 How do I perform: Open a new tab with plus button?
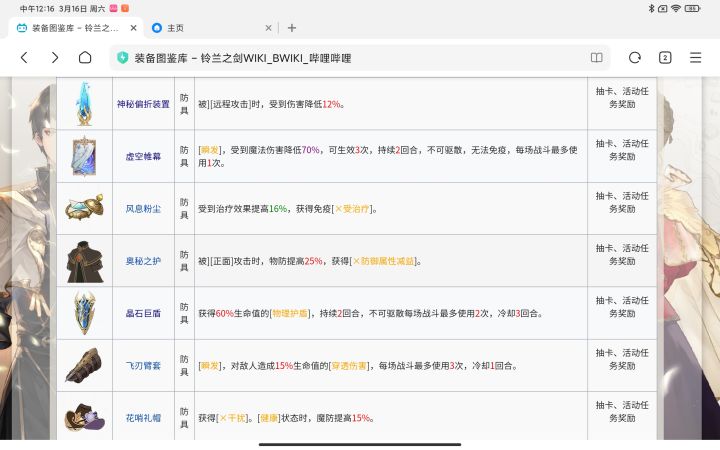[292, 28]
